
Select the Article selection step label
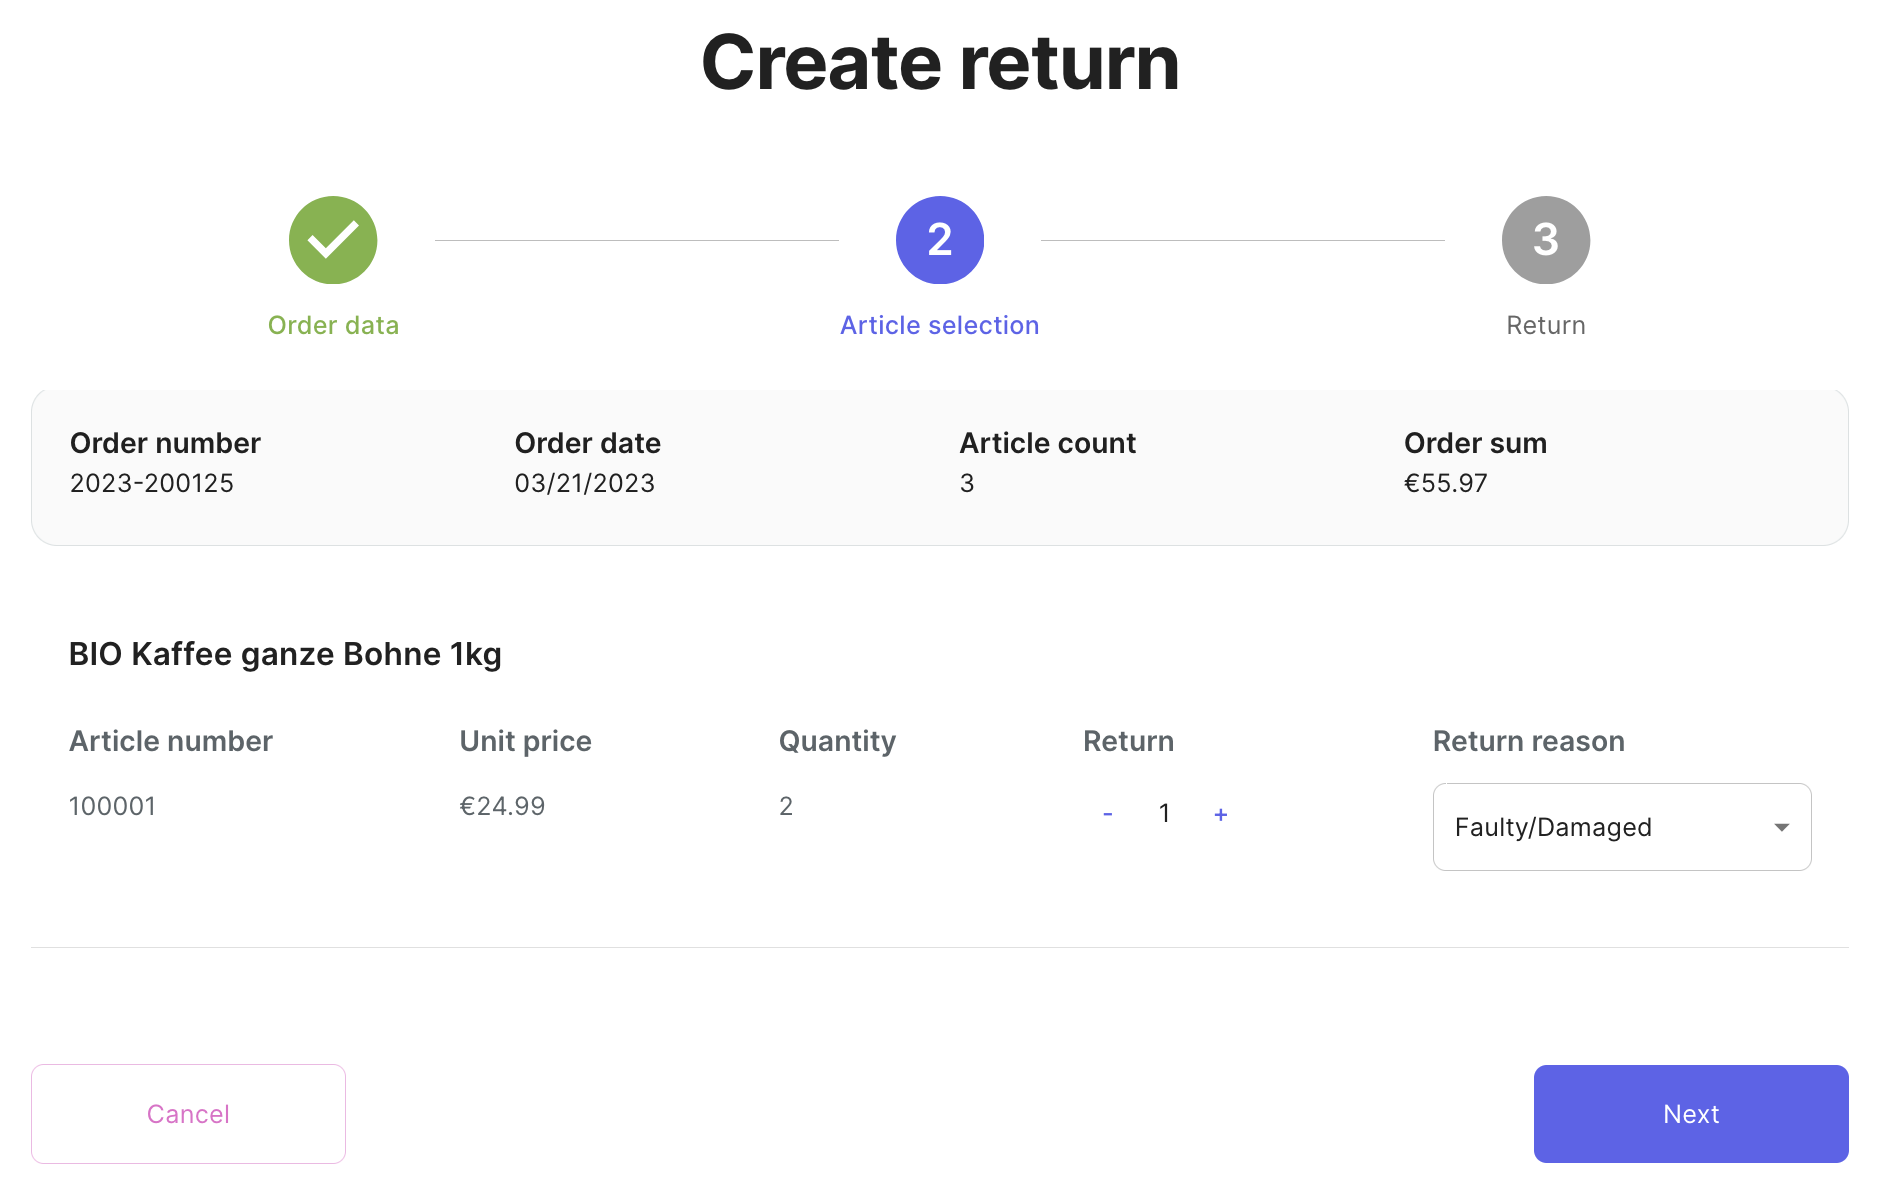[940, 326]
